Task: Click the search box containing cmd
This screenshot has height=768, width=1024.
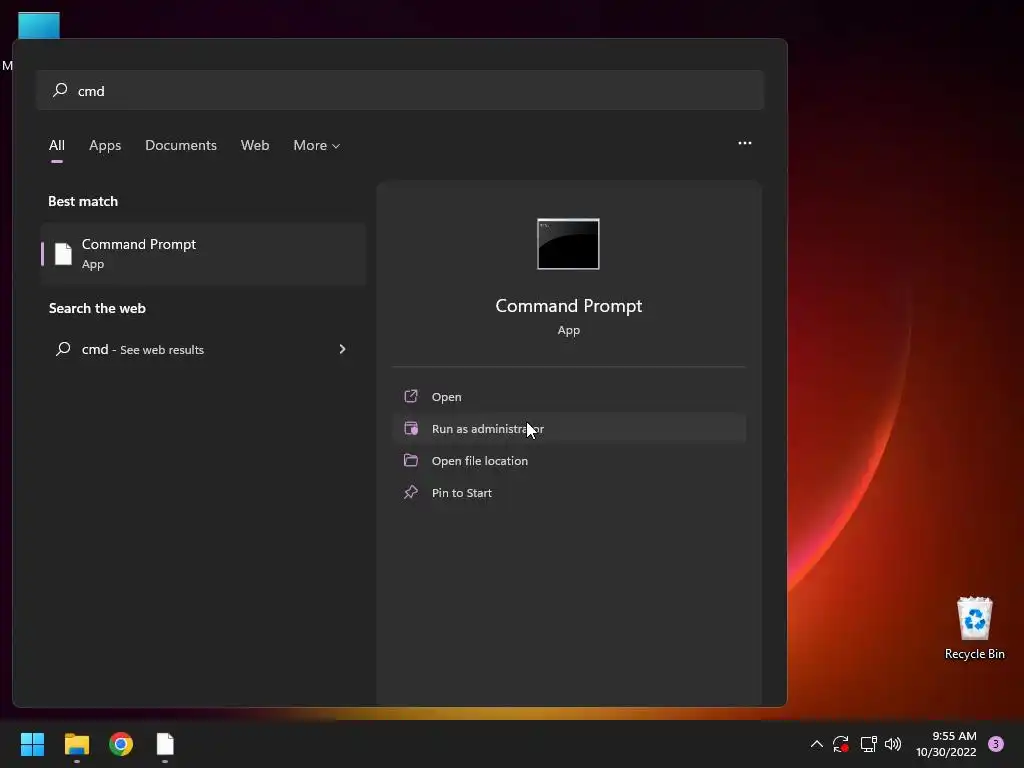Action: (x=400, y=90)
